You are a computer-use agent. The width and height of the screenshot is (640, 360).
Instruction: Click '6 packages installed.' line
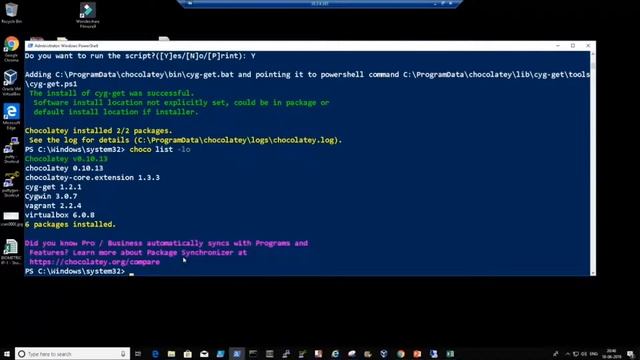[x=70, y=224]
